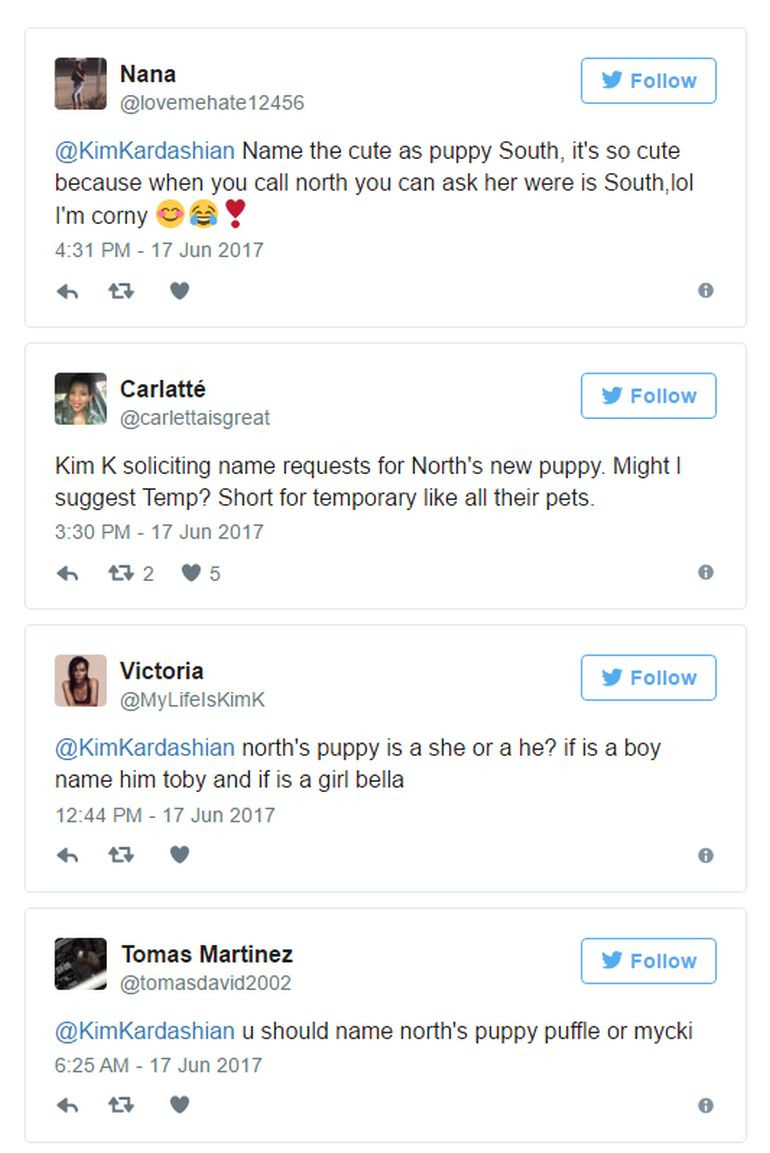Screen dimensions: 770x1153
Task: Reply to Tomas Martinez's tweet
Action: [67, 1105]
